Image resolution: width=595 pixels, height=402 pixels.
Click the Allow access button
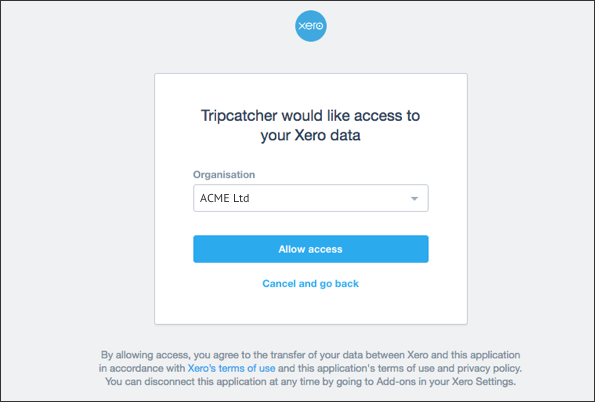point(311,249)
